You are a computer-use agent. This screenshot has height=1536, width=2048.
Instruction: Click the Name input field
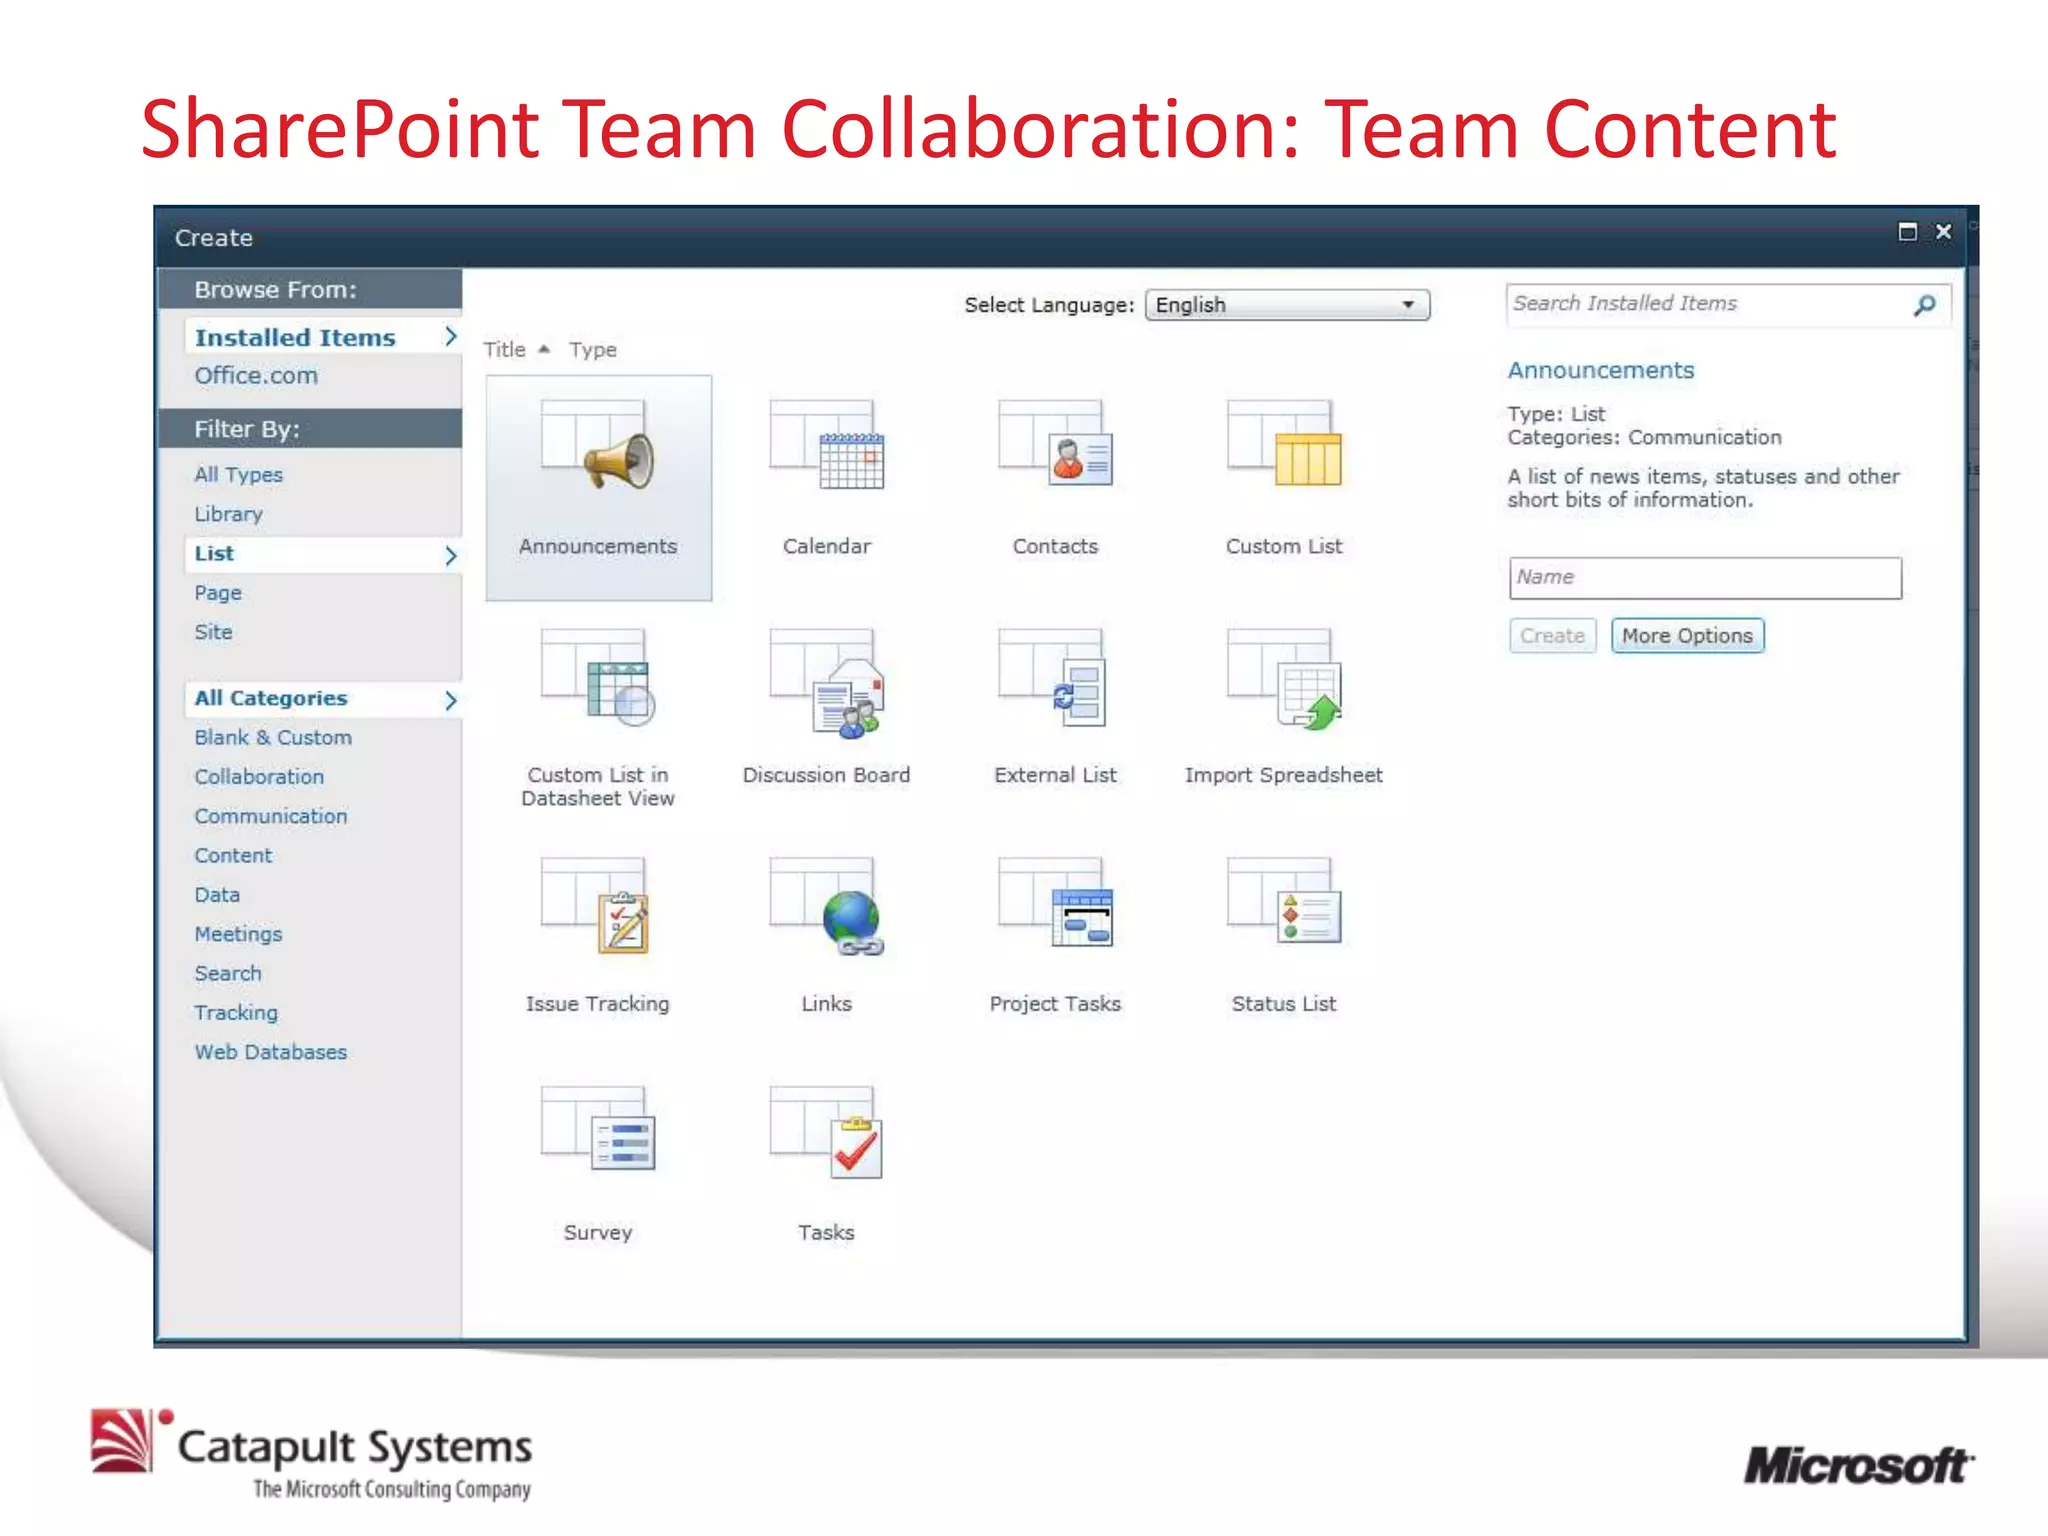[x=1705, y=578]
